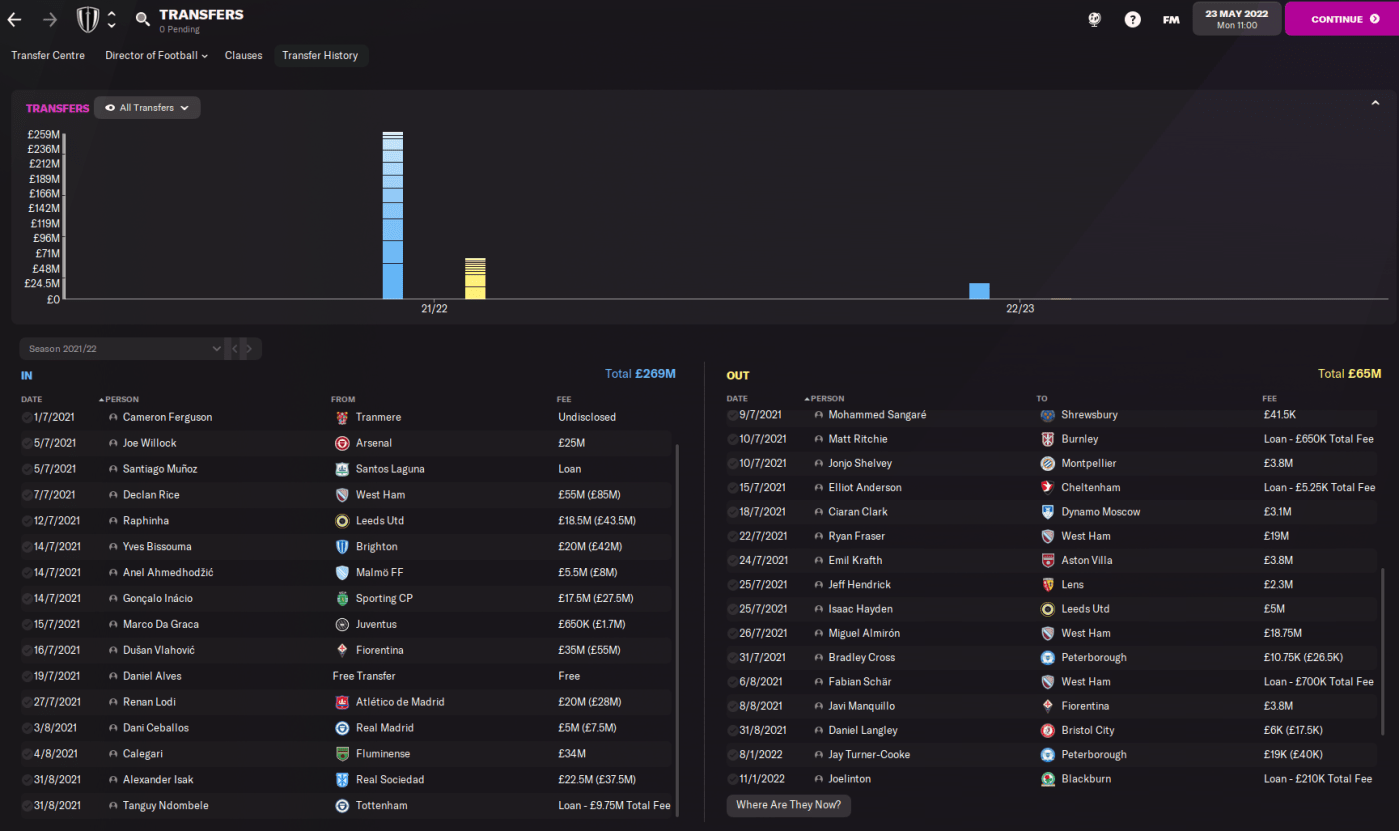Viewport: 1399px width, 831px height.
Task: Click the FM menu icon
Action: pyautogui.click(x=1170, y=19)
